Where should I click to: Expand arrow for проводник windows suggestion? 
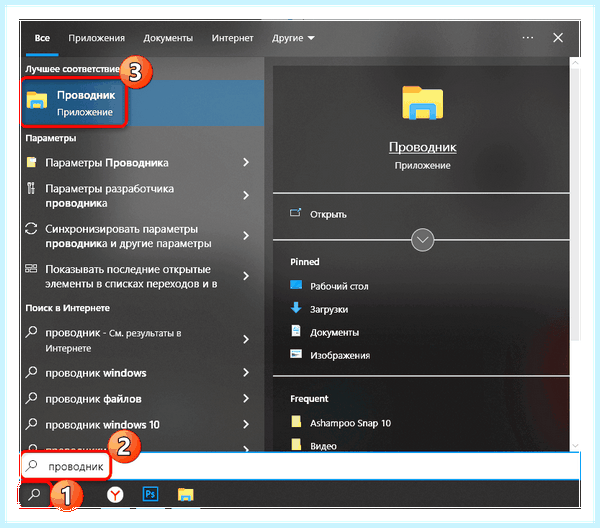[x=246, y=373]
